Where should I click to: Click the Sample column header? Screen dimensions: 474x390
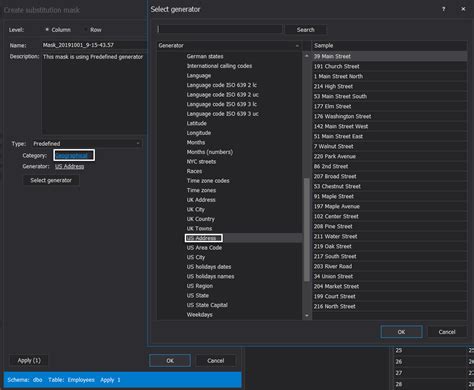[x=389, y=45]
